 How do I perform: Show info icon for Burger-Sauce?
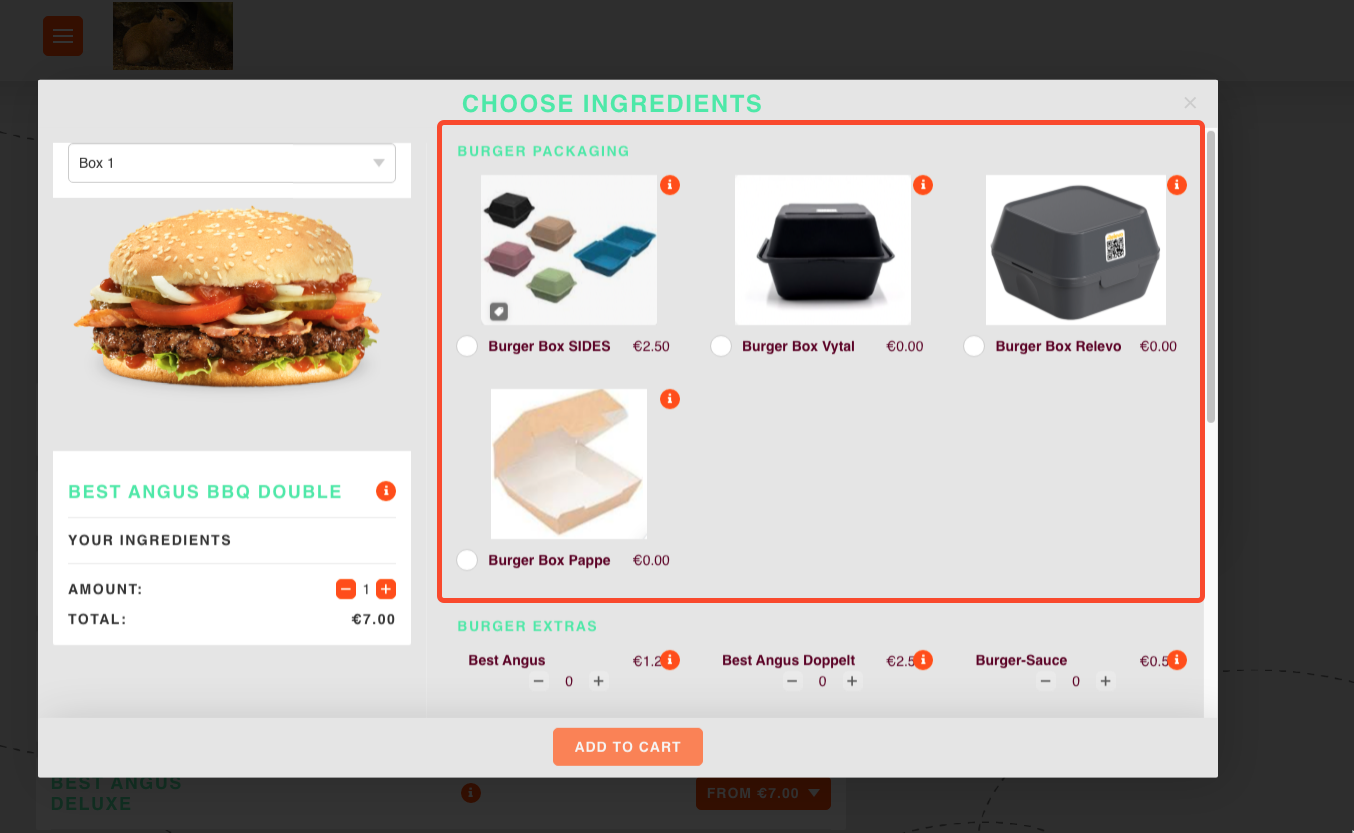tap(1177, 660)
